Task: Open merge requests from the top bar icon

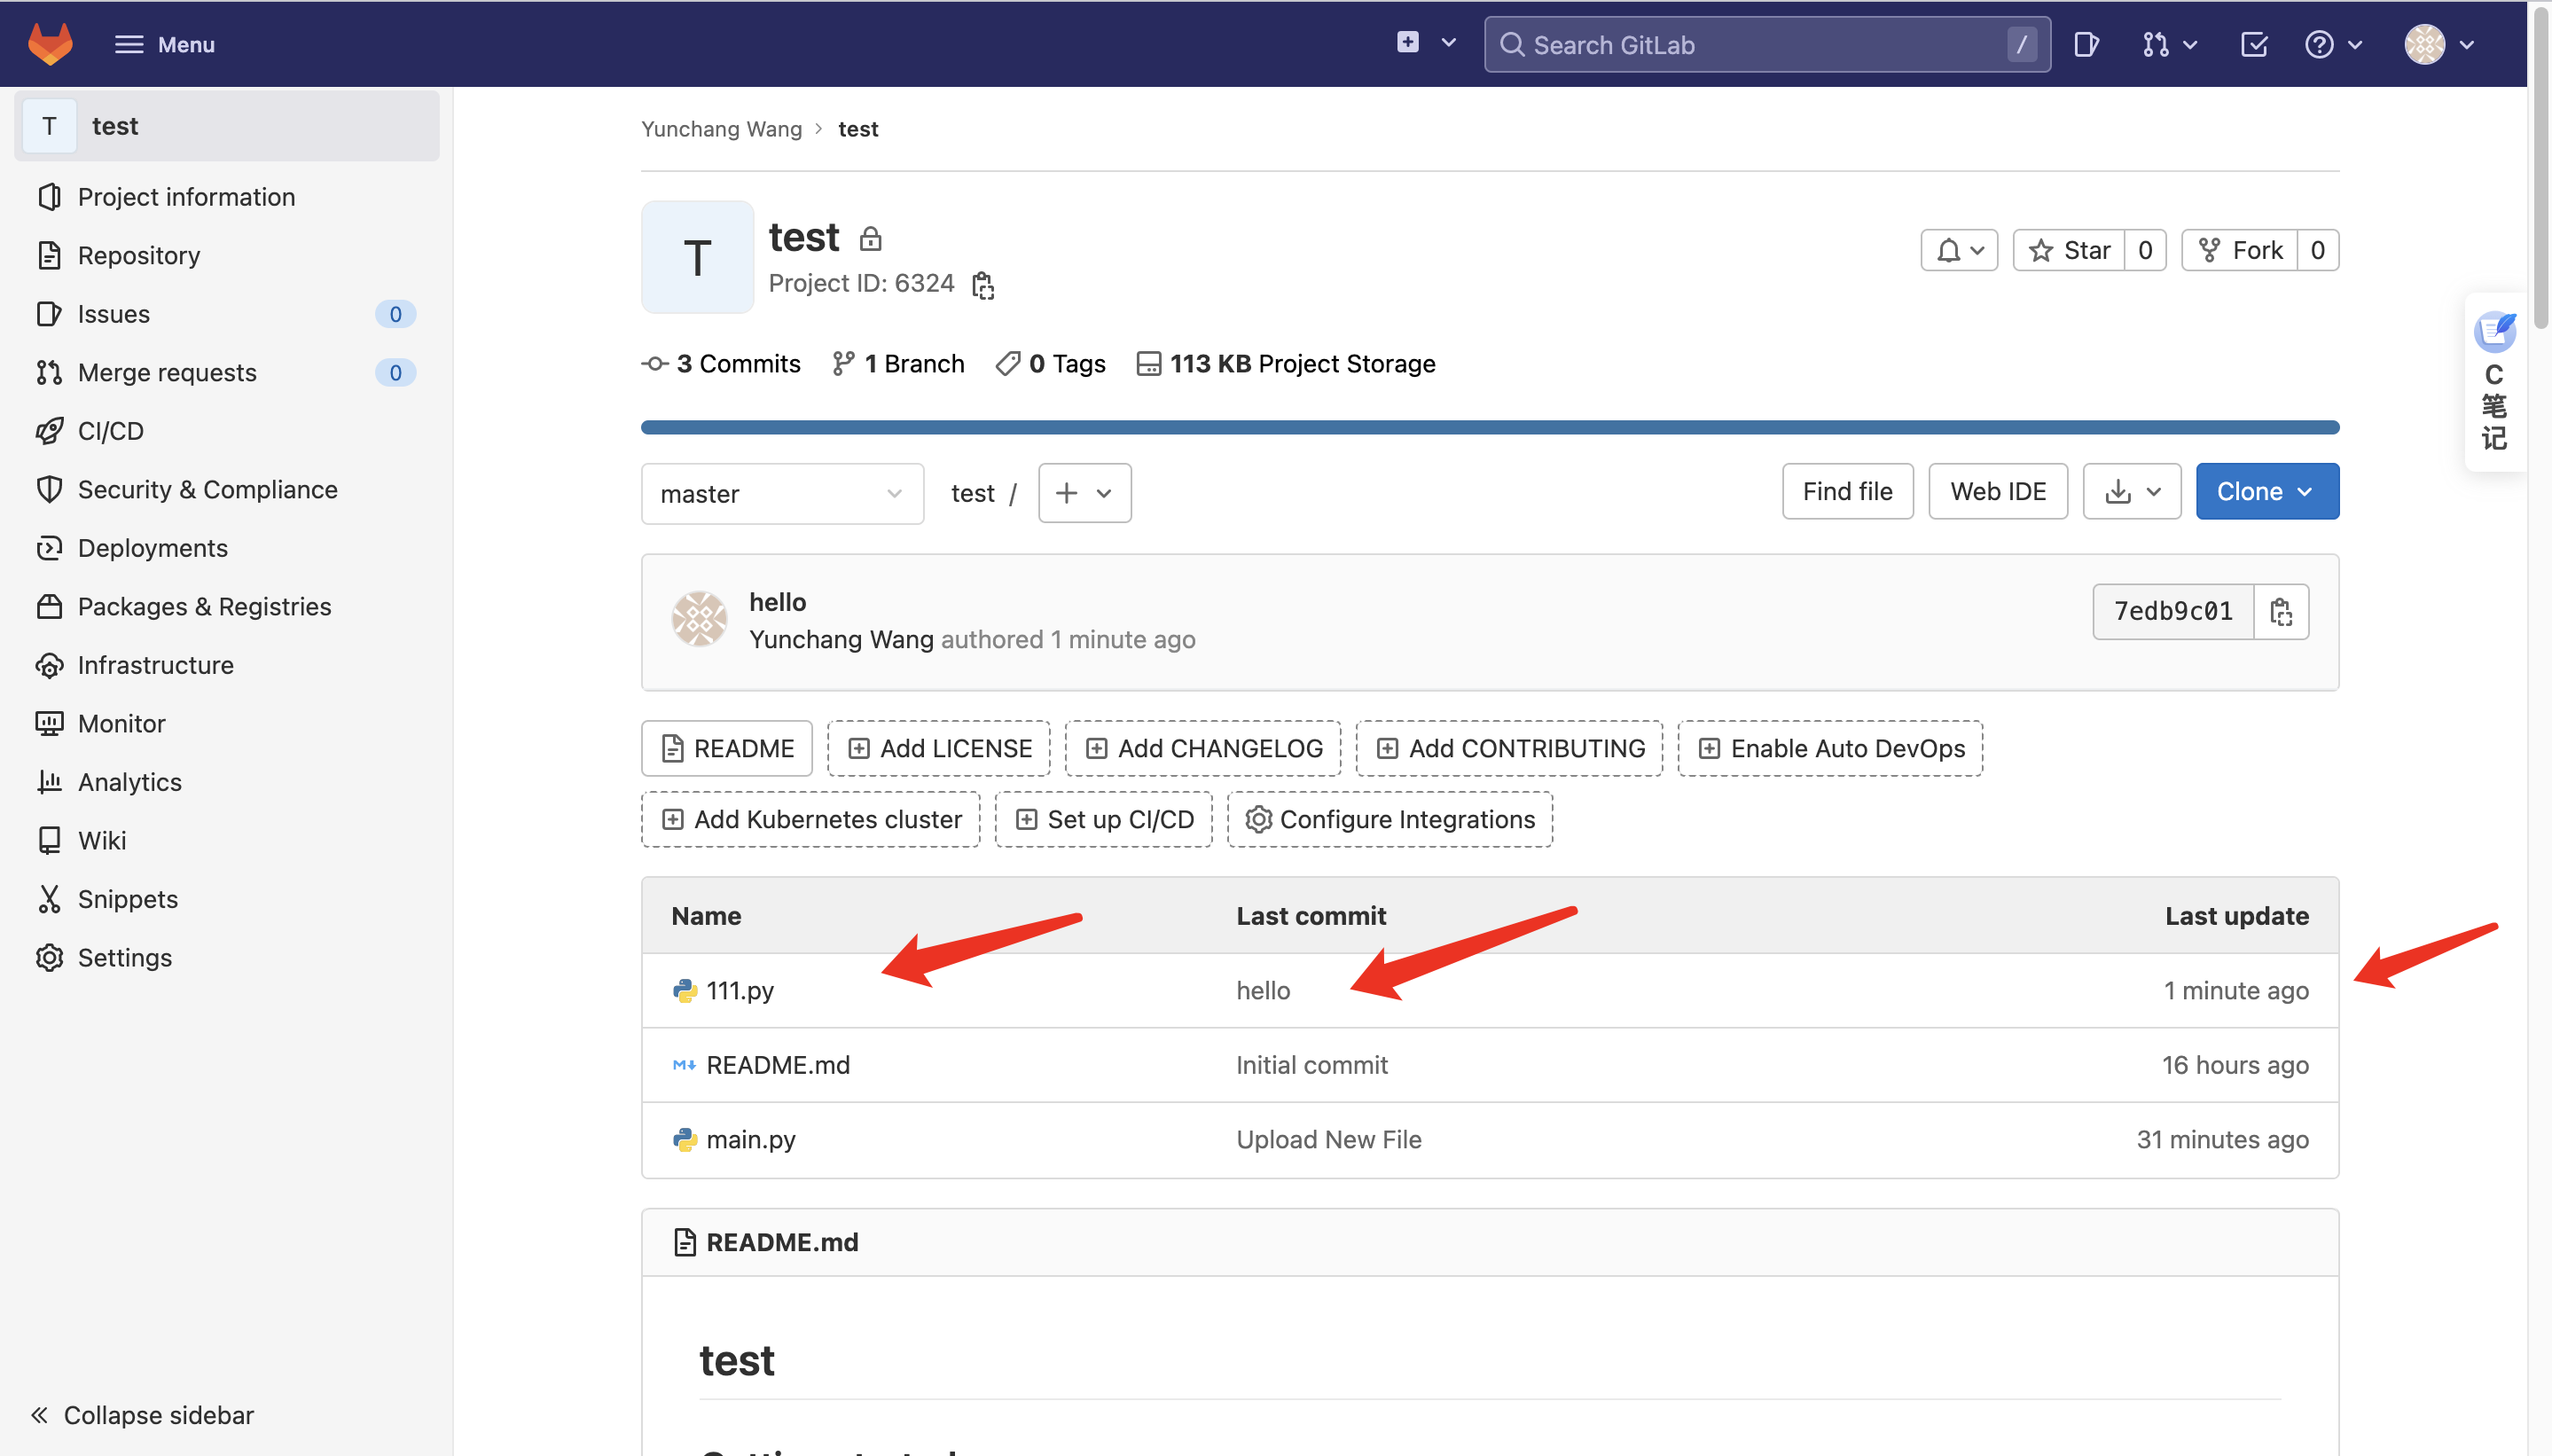Action: tap(2159, 44)
